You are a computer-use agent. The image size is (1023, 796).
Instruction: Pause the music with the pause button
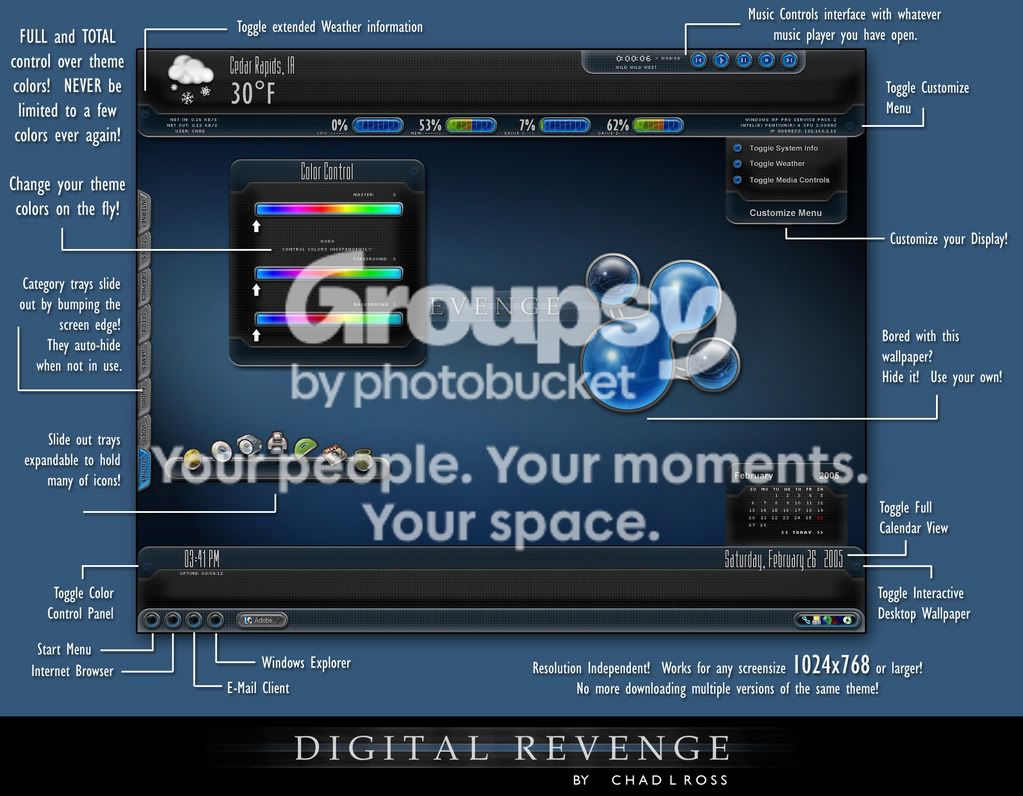(744, 60)
